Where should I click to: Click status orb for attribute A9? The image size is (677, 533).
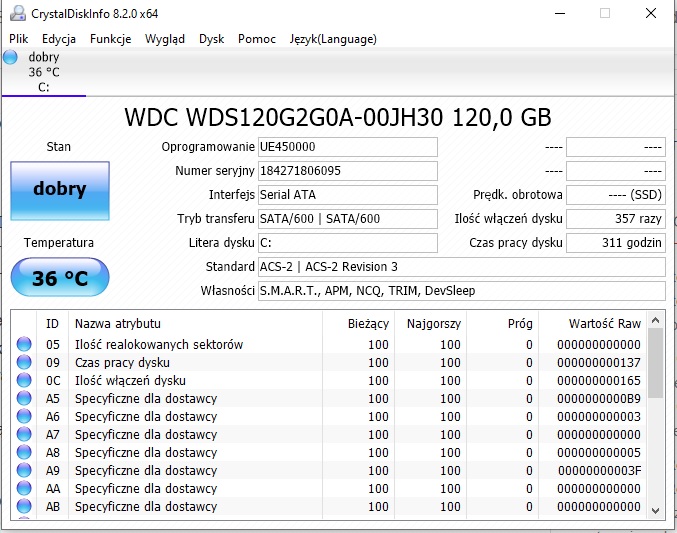click(x=24, y=470)
